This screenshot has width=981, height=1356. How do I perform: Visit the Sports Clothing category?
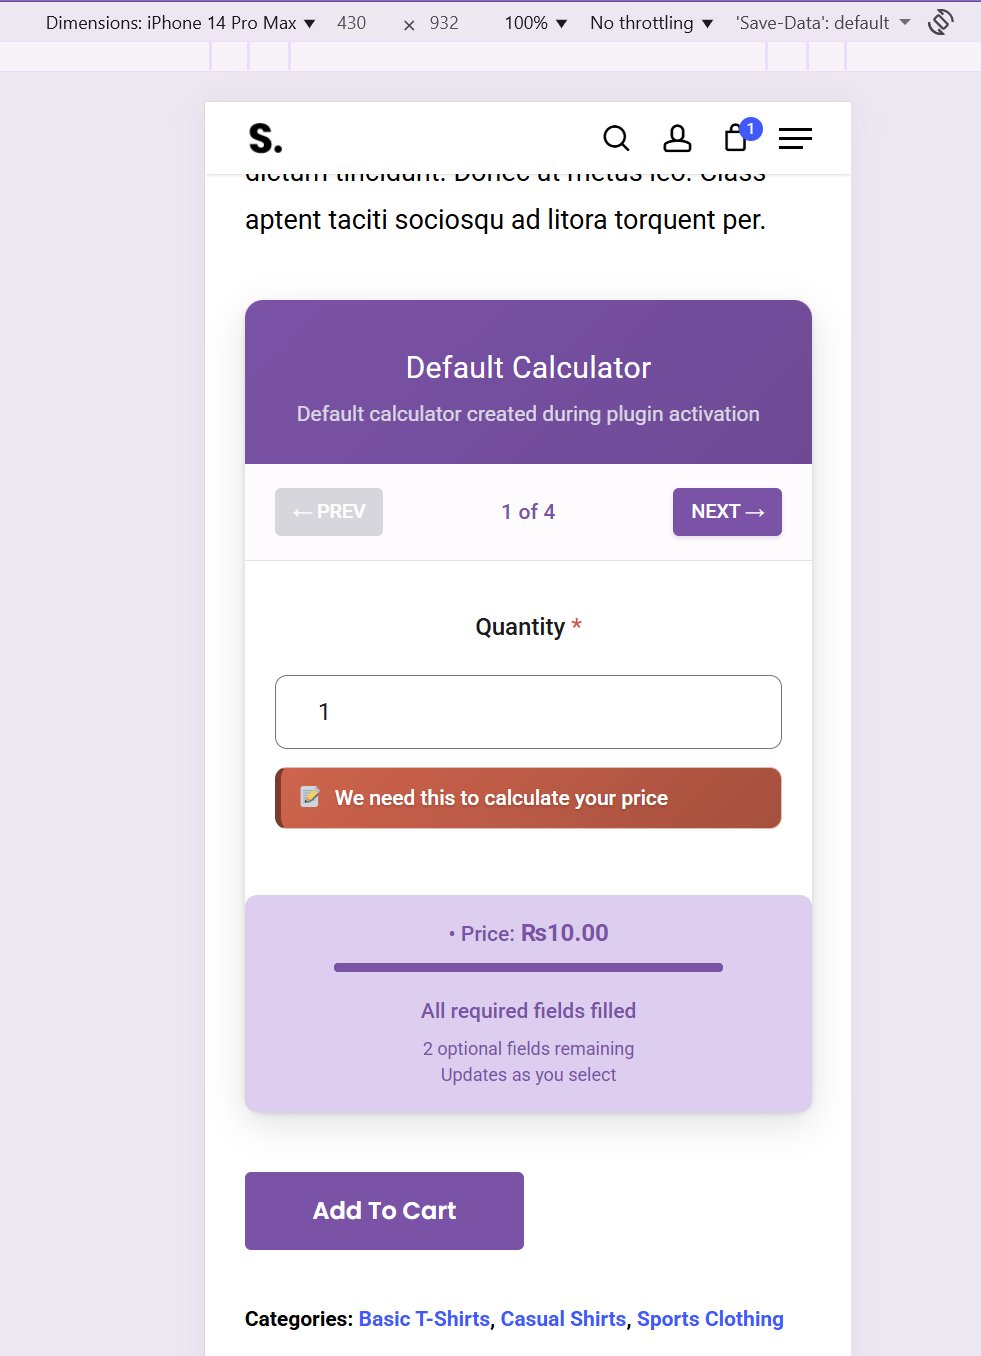[710, 1319]
